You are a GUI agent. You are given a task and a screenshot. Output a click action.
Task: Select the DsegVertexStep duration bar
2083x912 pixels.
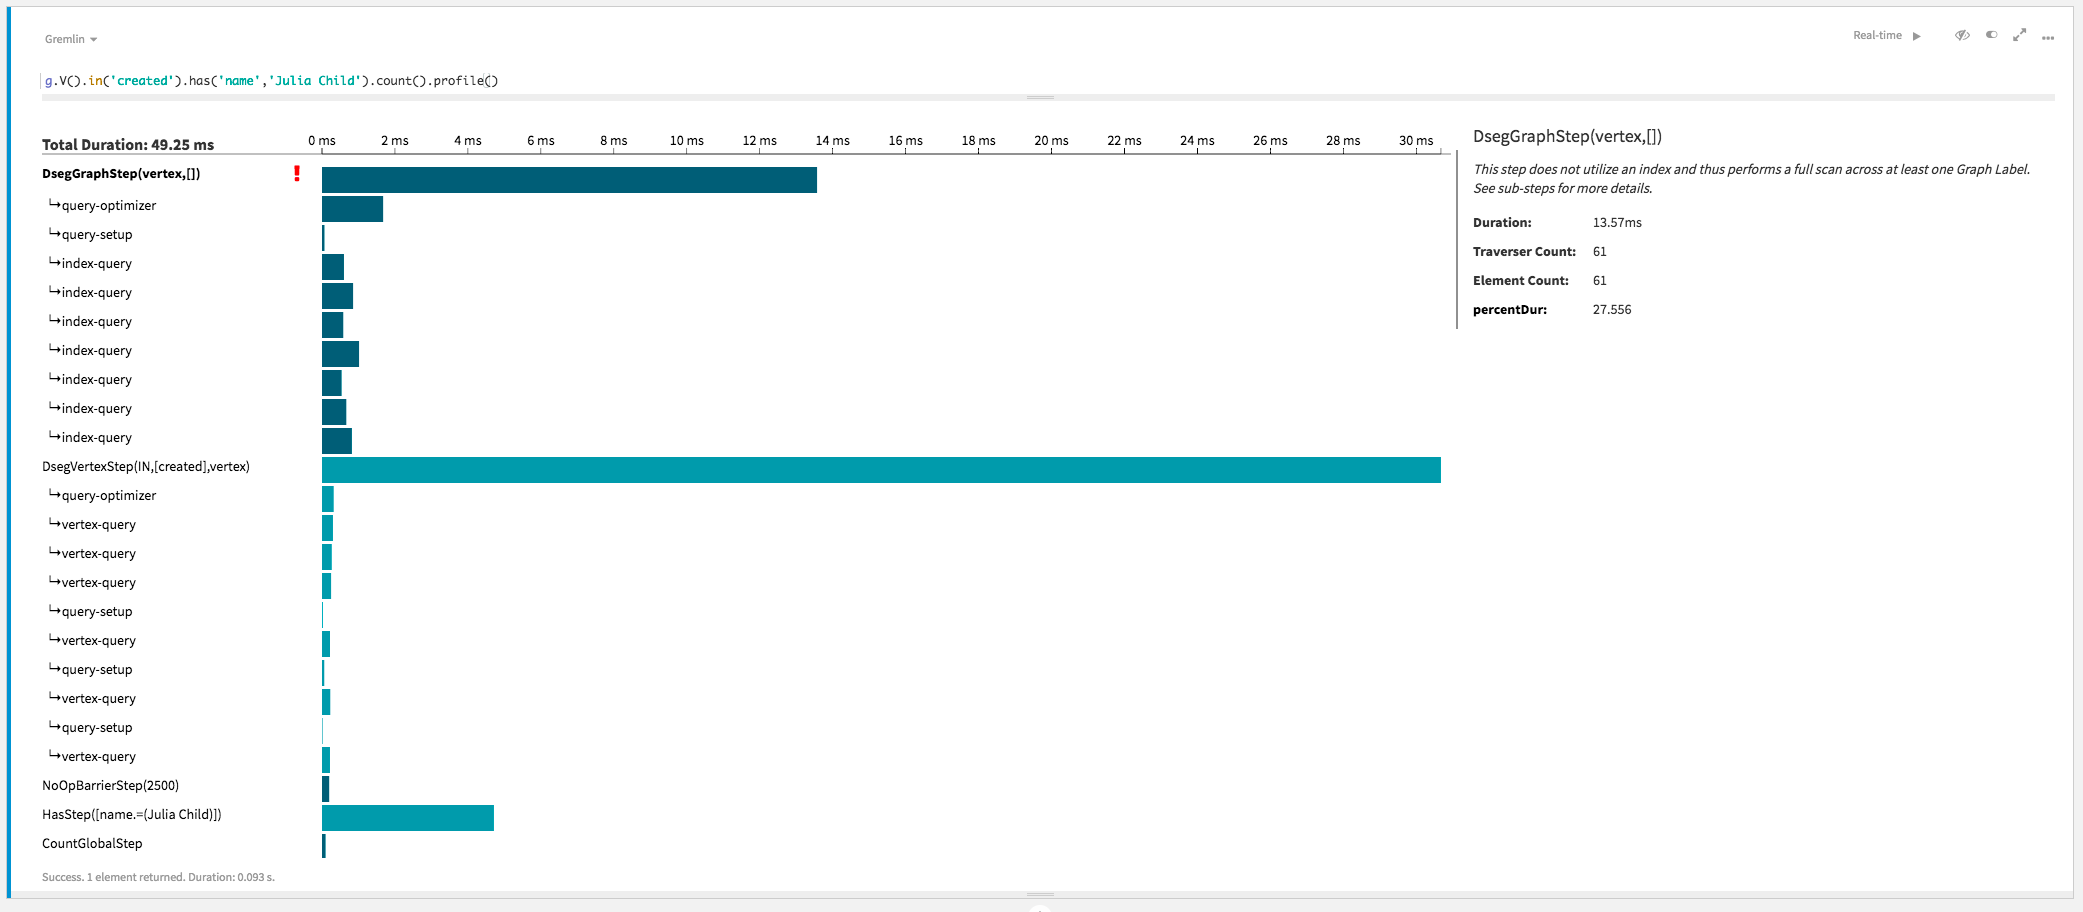coord(880,470)
